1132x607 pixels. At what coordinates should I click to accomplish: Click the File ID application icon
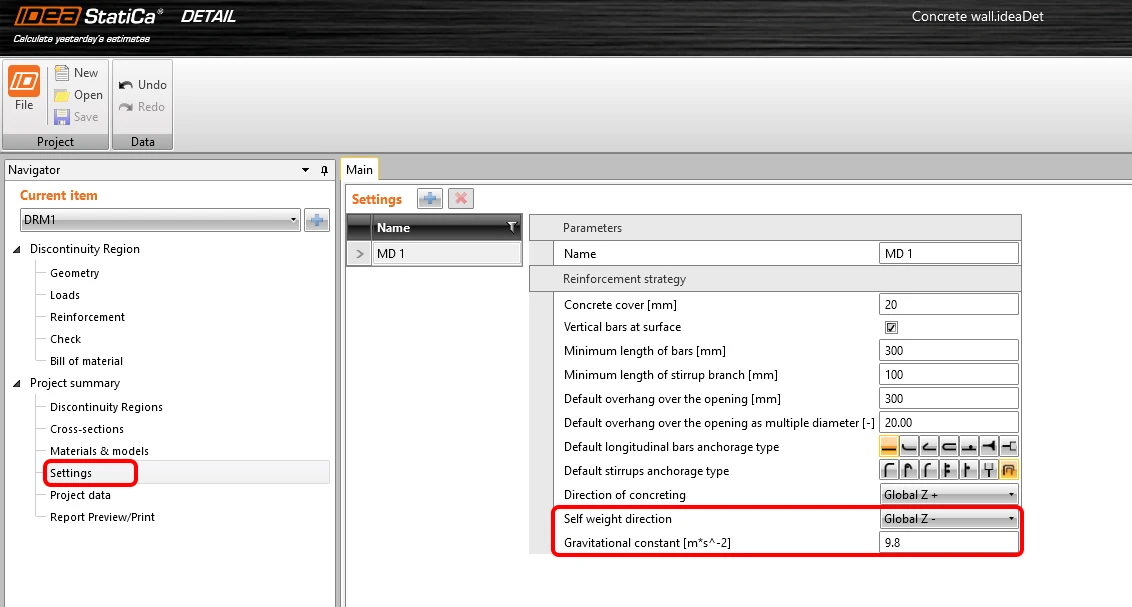tap(24, 81)
